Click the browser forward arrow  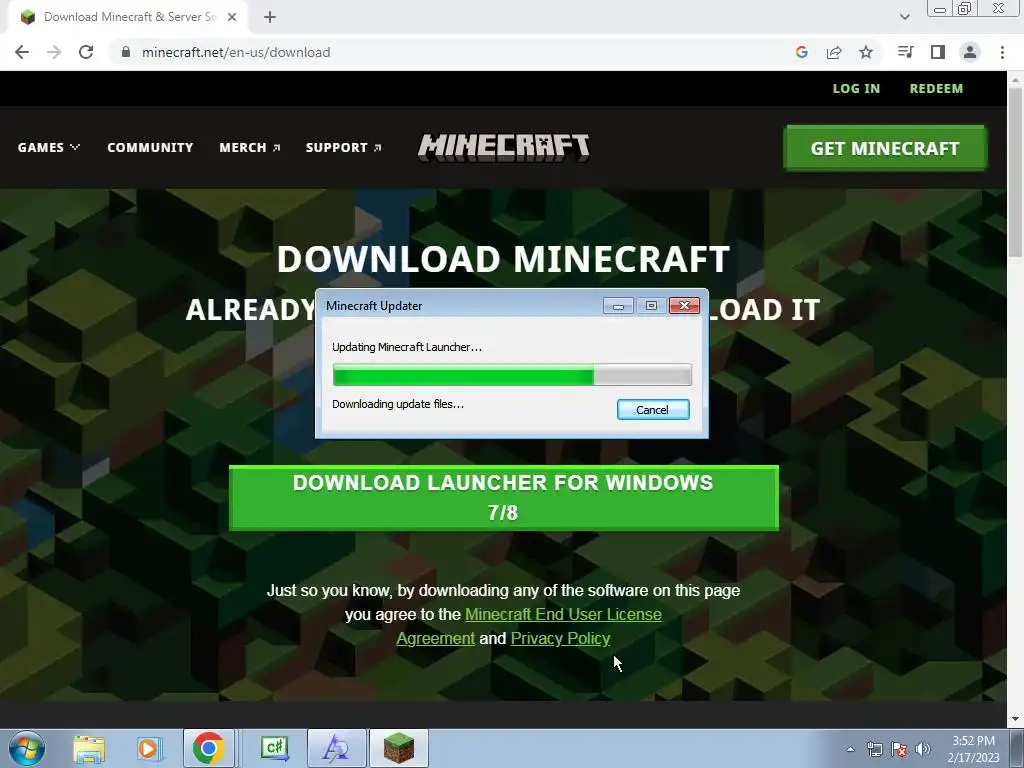54,52
